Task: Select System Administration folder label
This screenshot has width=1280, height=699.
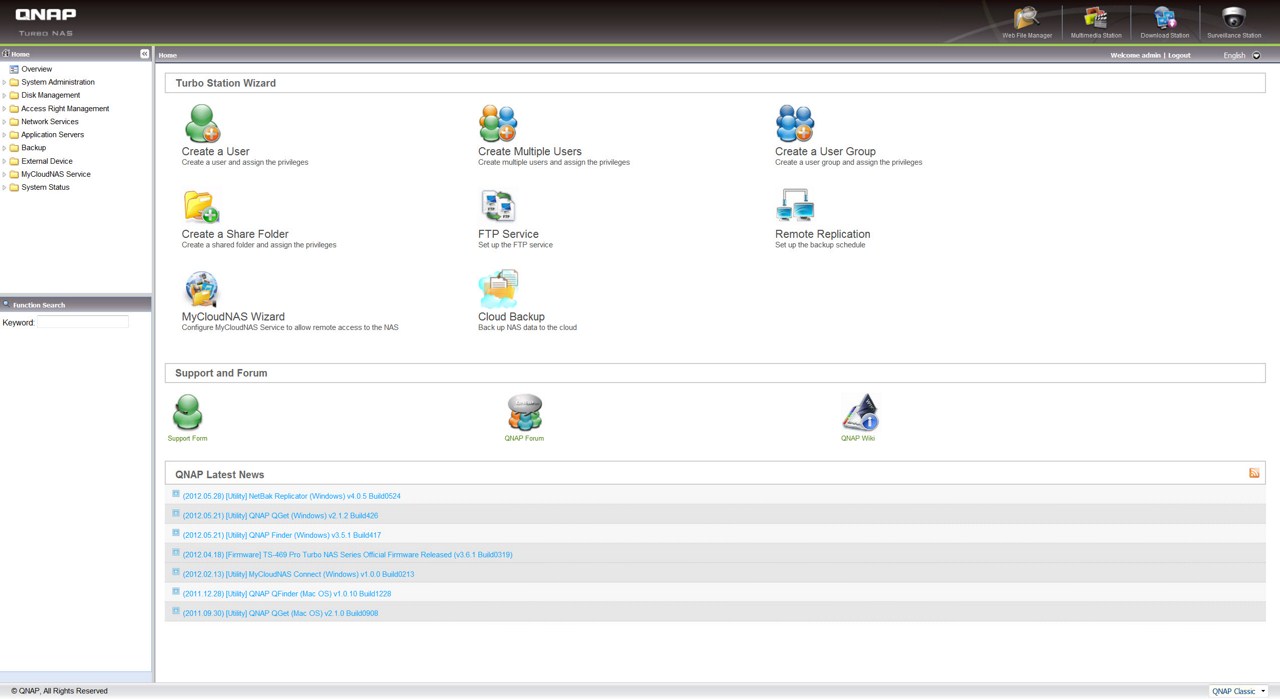Action: 58,82
